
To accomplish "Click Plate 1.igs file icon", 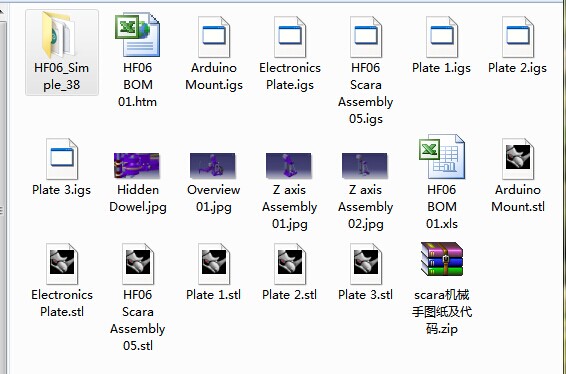I will 442,37.
